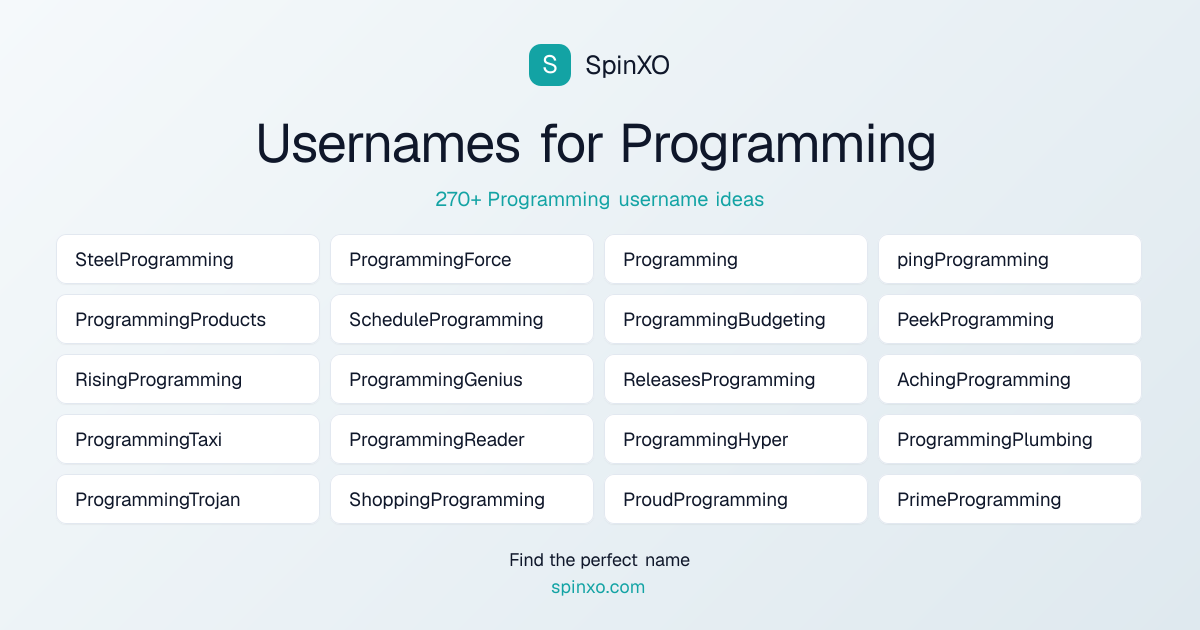Click the ReleasesProgramming username card

[x=736, y=379]
